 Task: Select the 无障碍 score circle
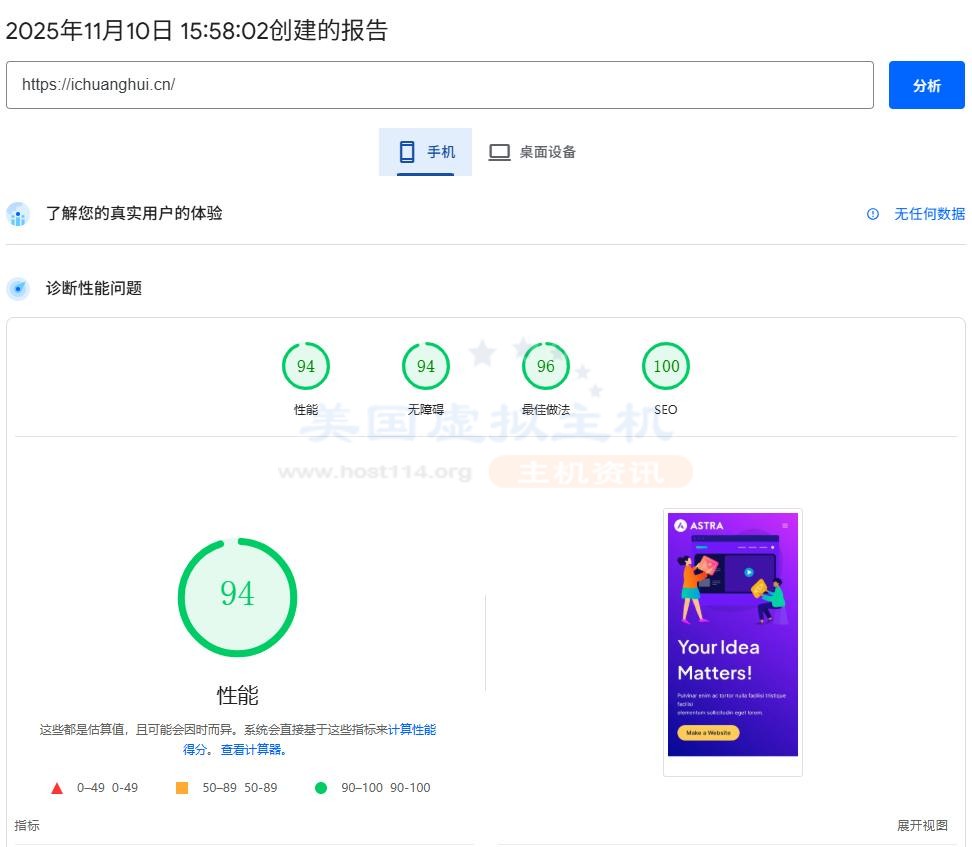[x=425, y=365]
